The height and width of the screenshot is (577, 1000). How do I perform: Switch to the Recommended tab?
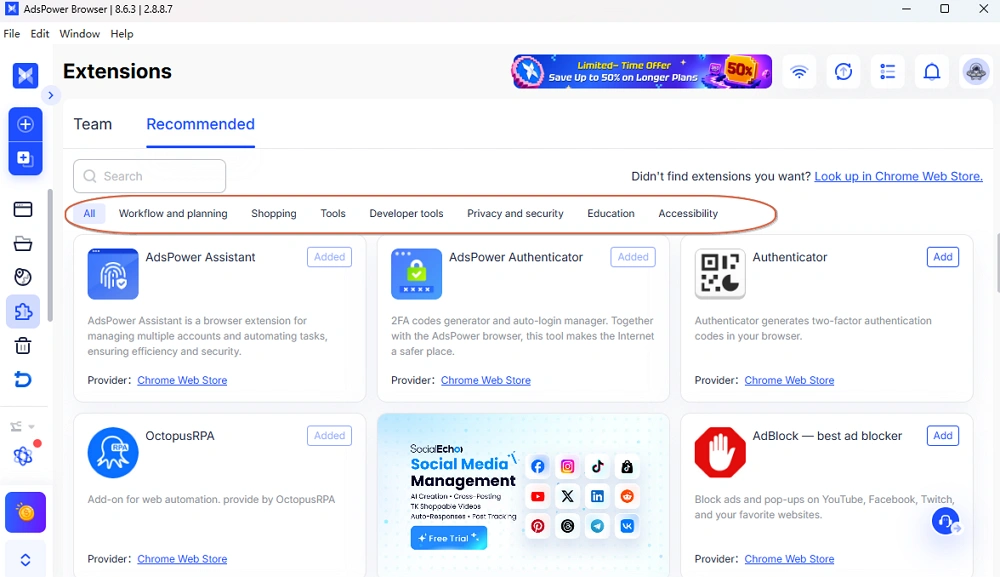pyautogui.click(x=200, y=124)
